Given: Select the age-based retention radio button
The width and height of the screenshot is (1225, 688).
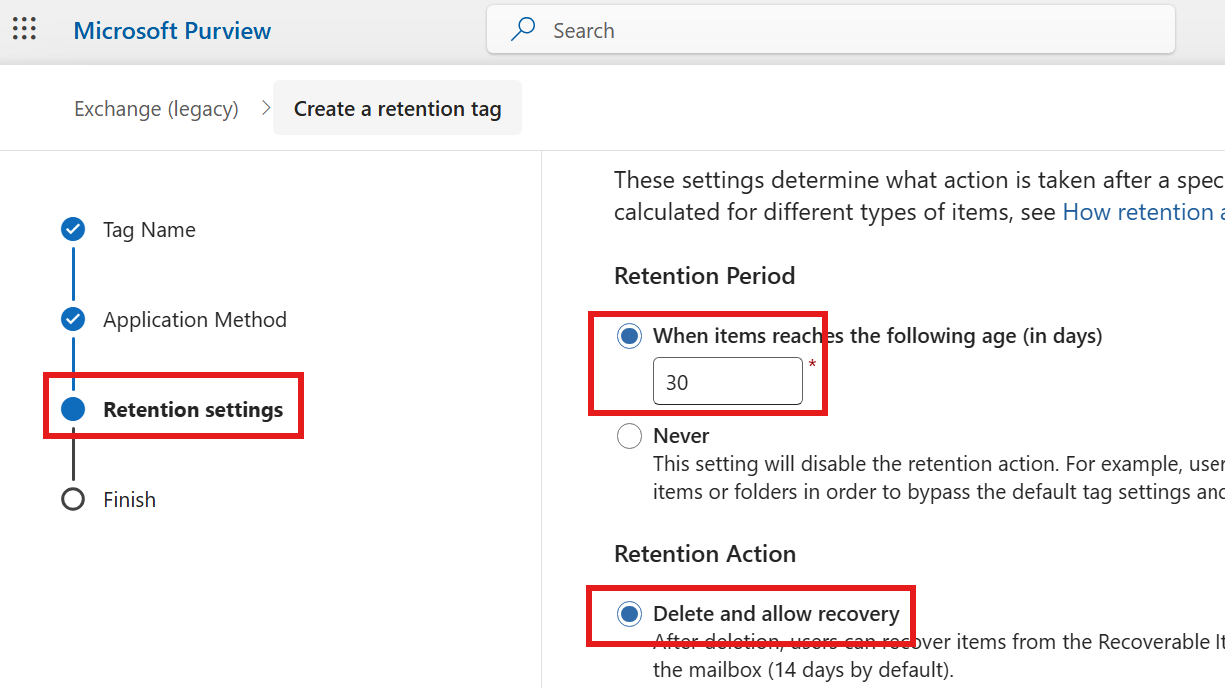Looking at the screenshot, I should [629, 336].
